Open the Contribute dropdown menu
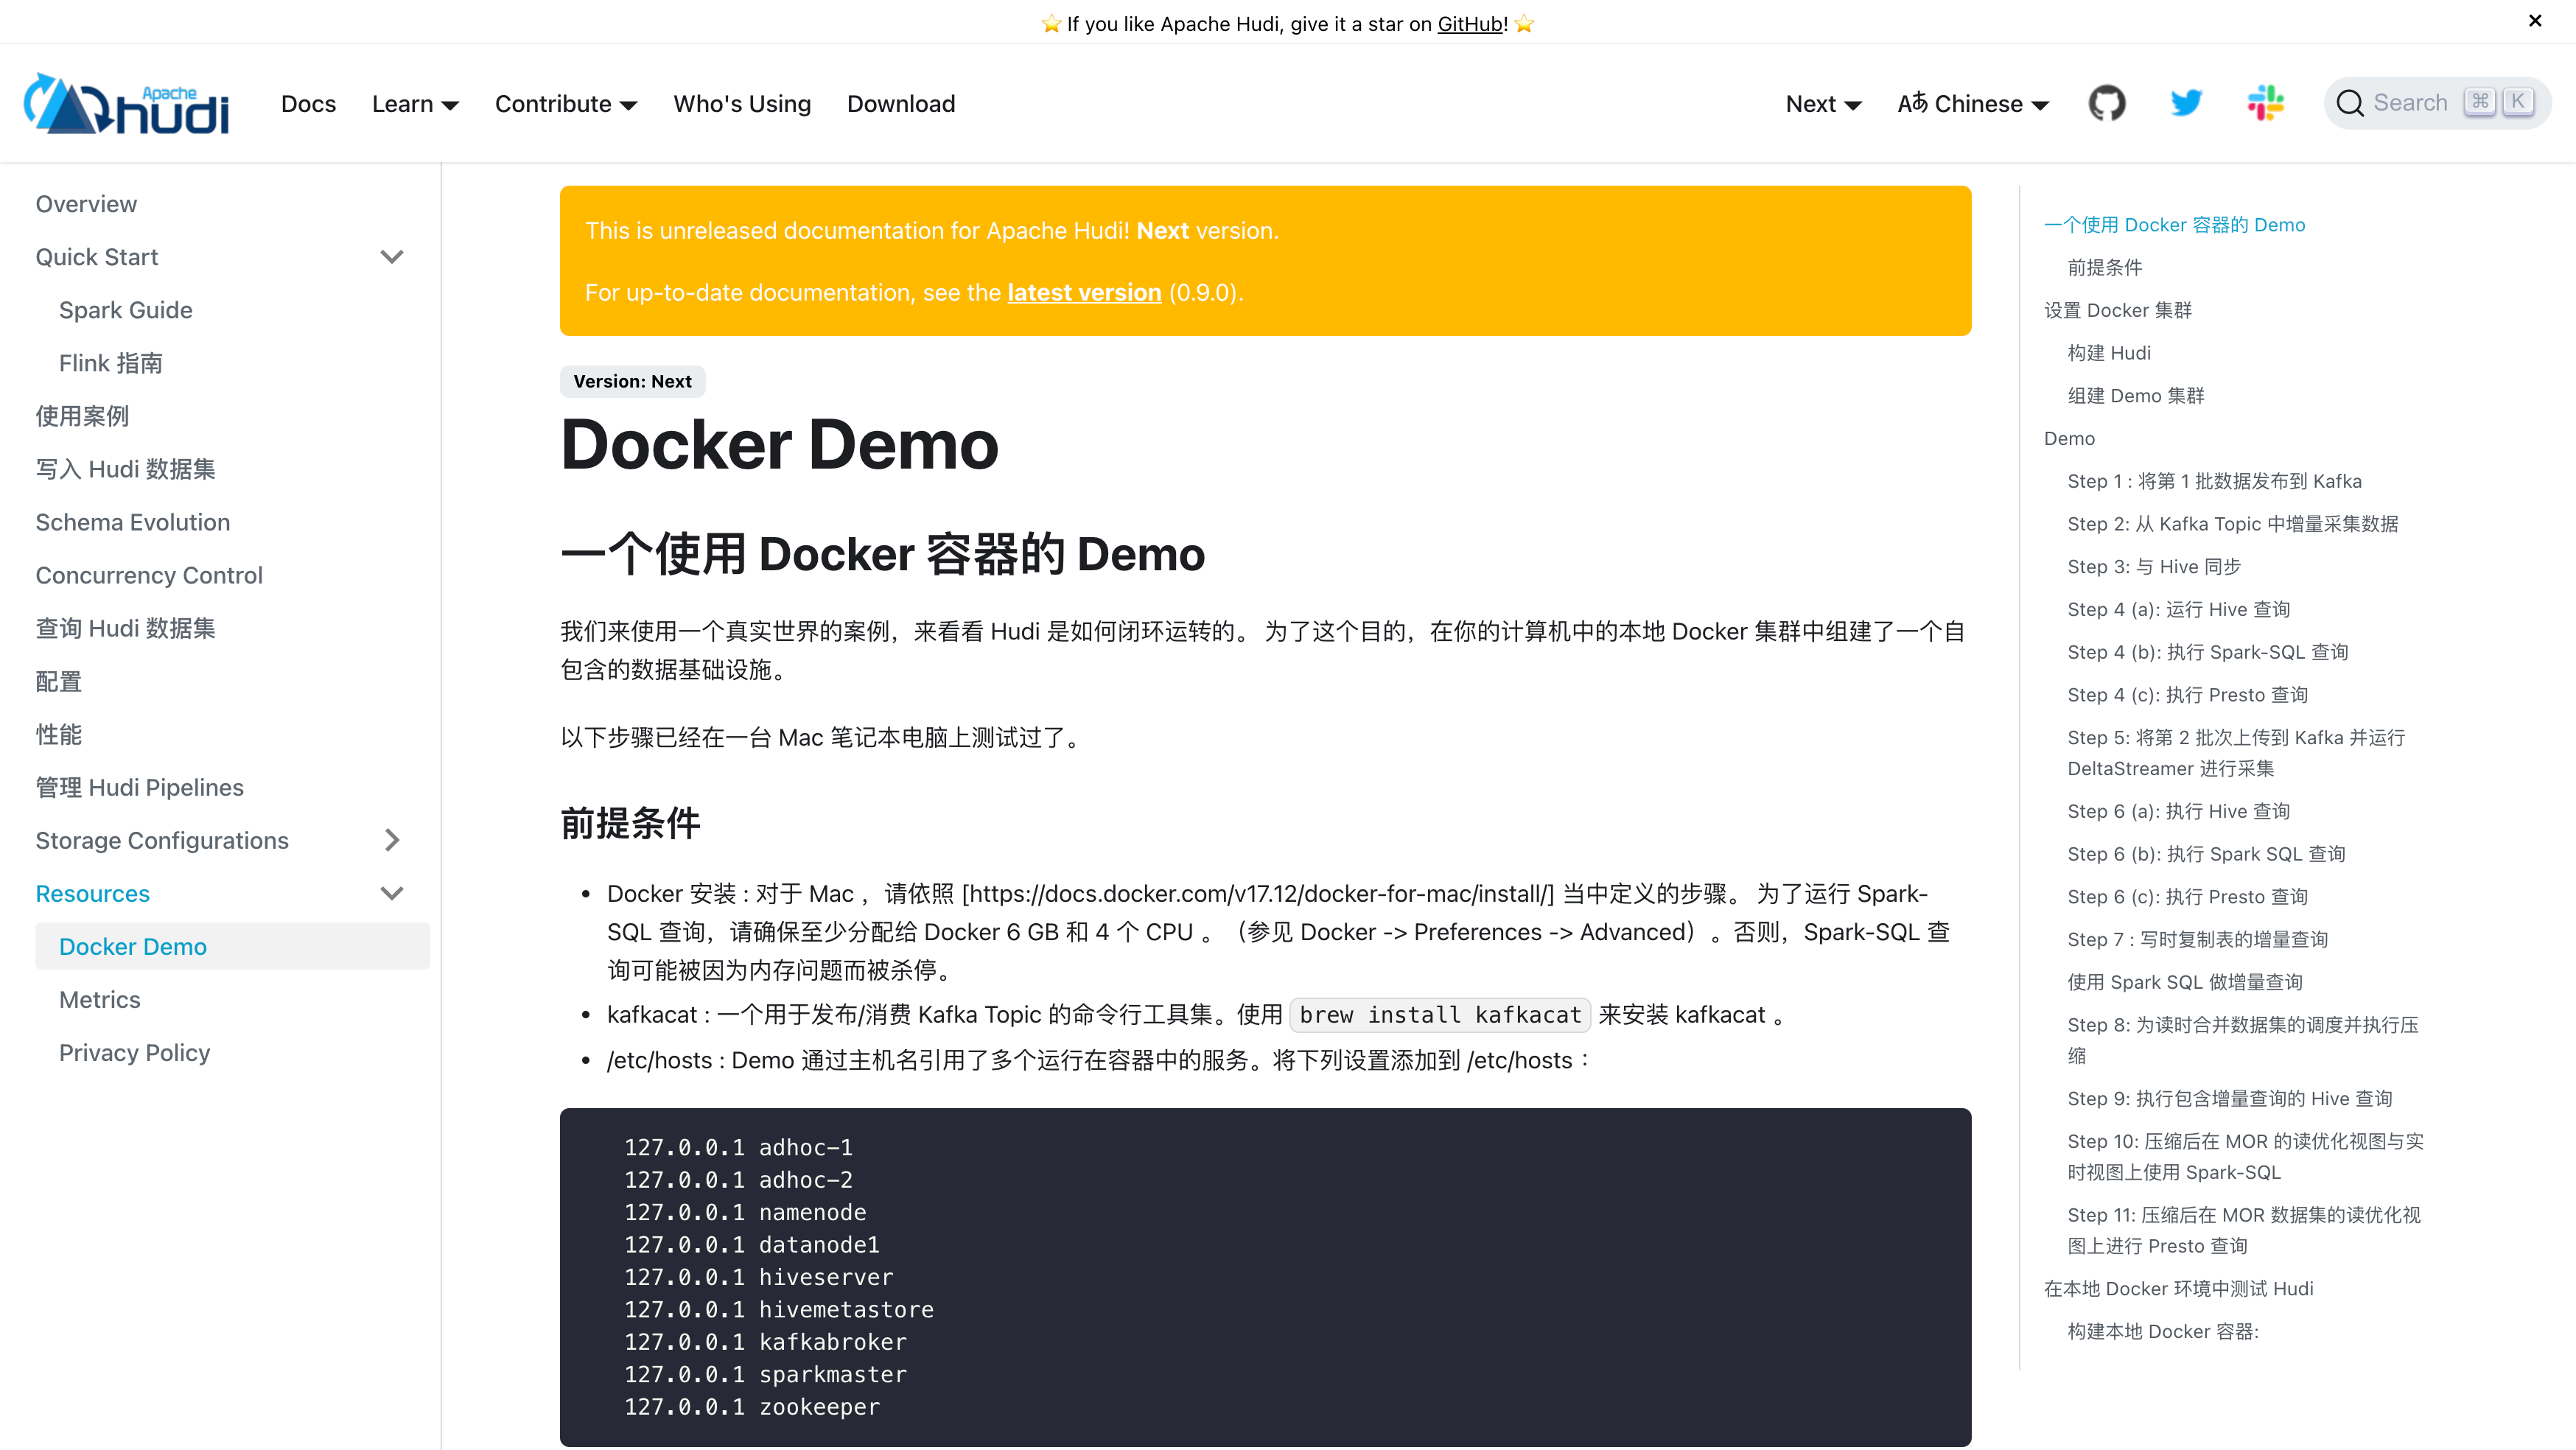The height and width of the screenshot is (1450, 2576). tap(565, 104)
